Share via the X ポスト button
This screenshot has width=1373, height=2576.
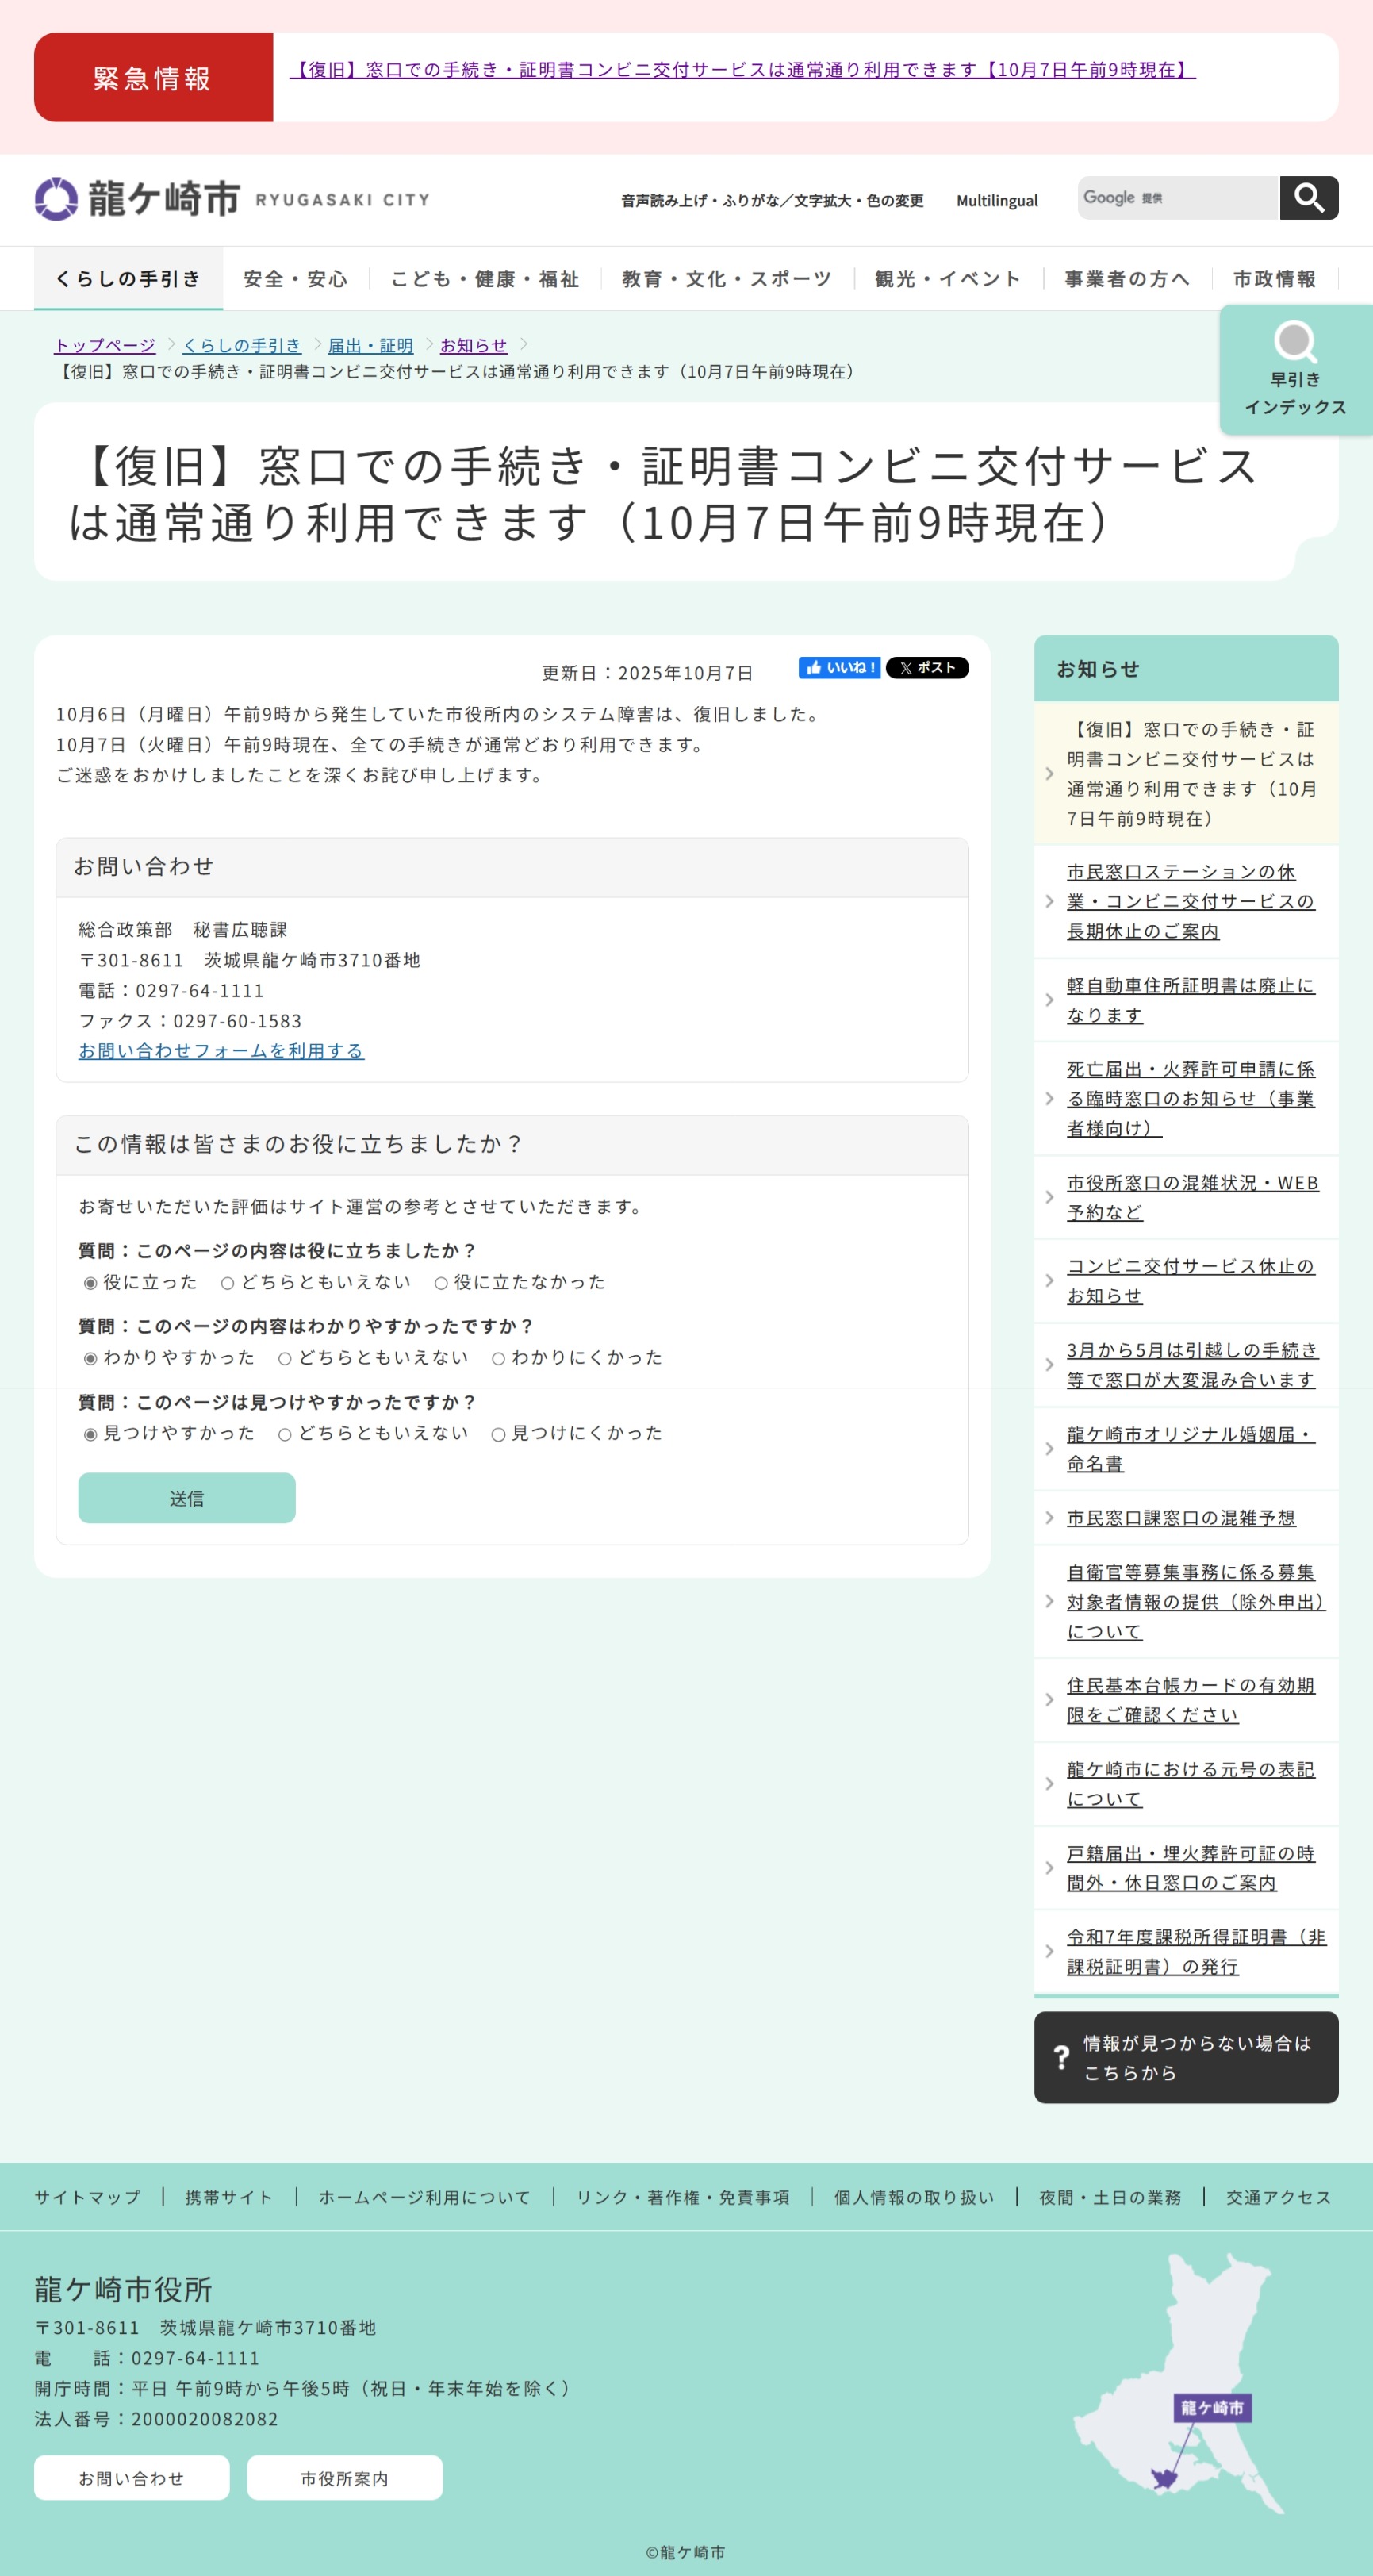pos(927,668)
